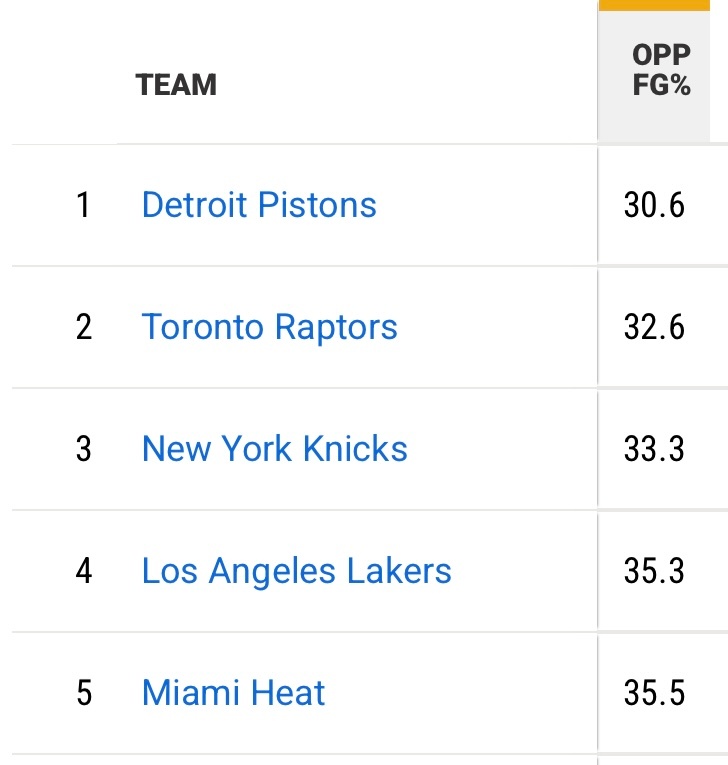Select the 32.6 value for Toronto

point(655,327)
